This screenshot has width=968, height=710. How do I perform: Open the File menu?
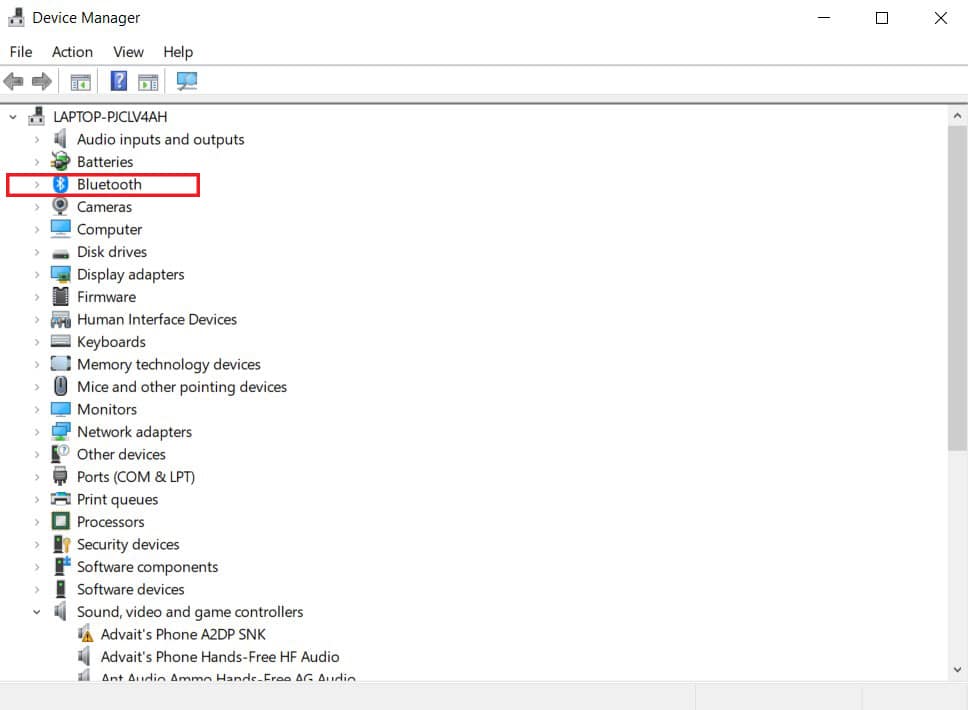click(x=20, y=51)
